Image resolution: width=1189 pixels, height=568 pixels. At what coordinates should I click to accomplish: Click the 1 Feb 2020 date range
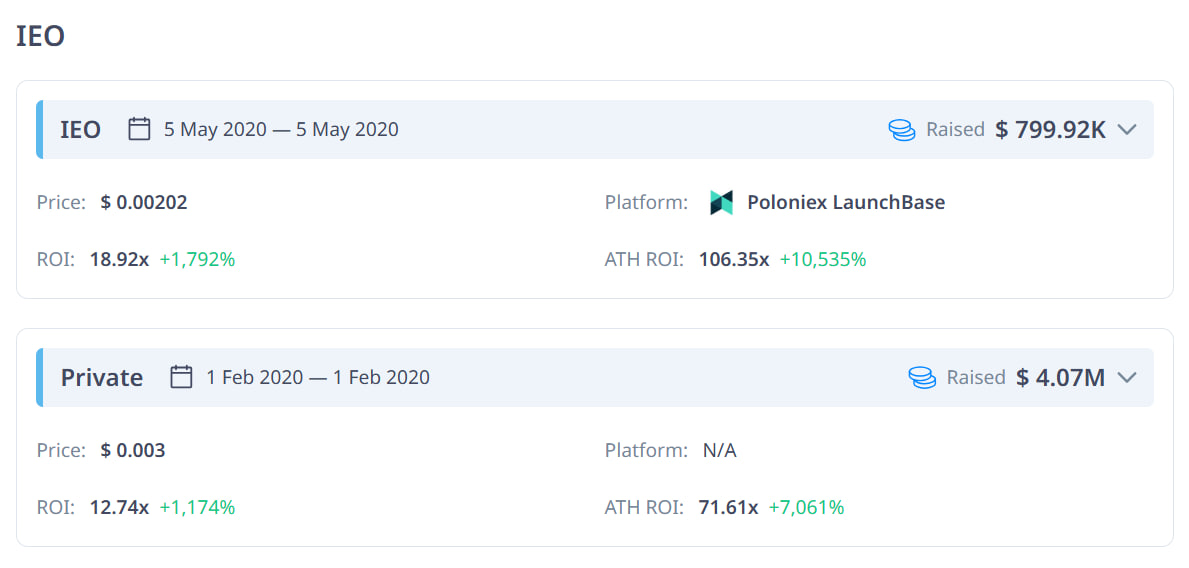coord(318,377)
